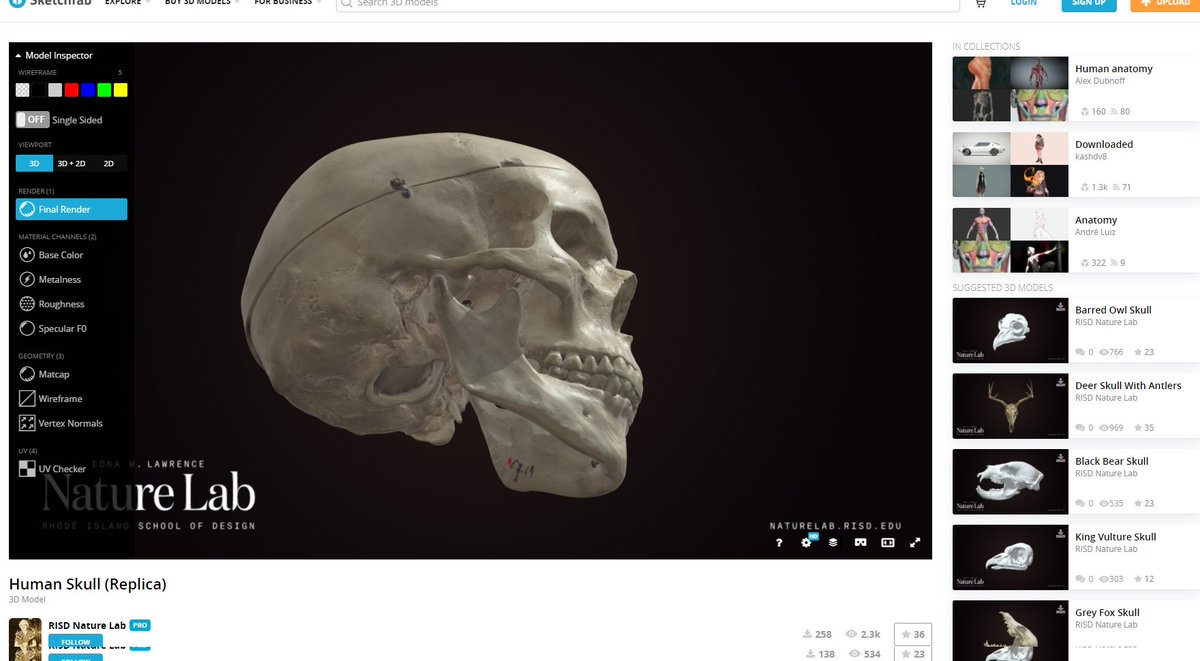Click the RISD Nature Lab author name
This screenshot has height=661, width=1200.
tap(85, 625)
